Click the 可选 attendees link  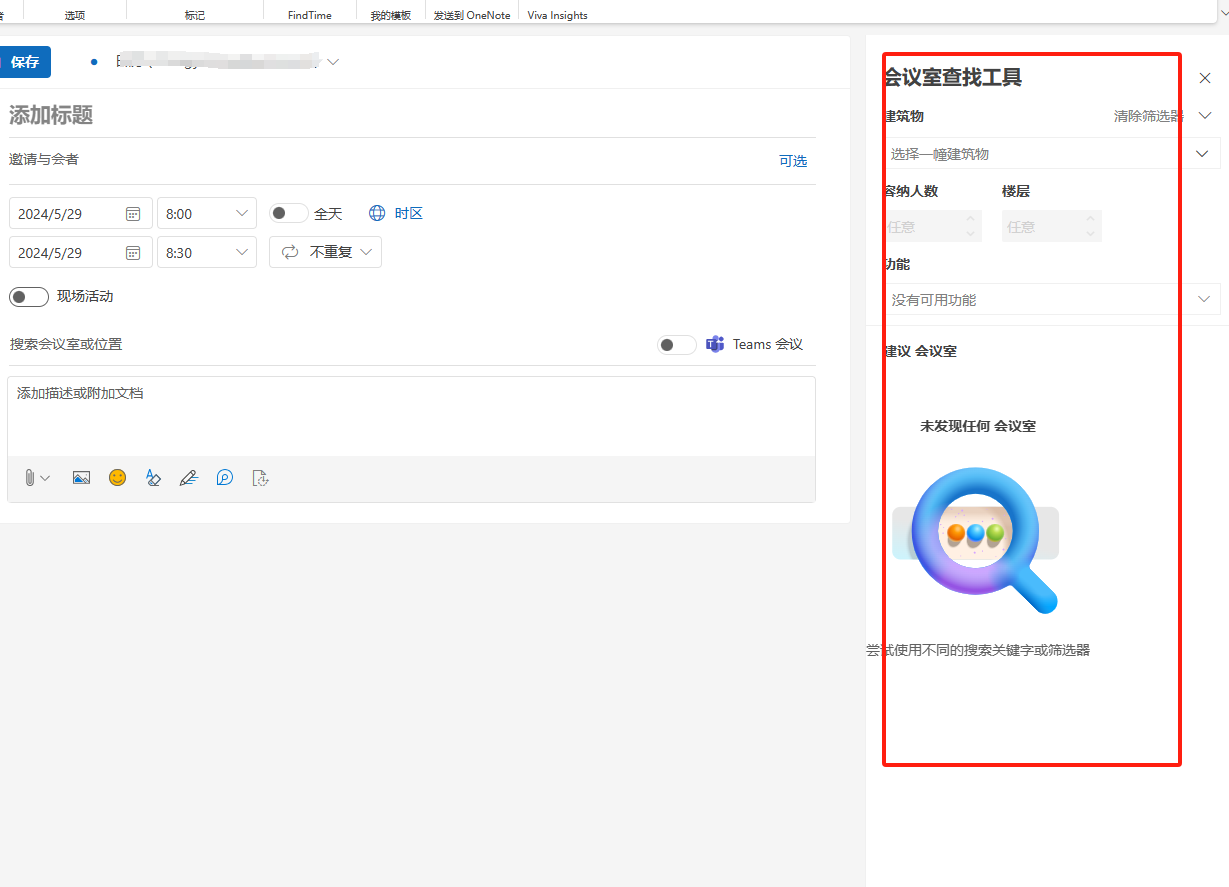[x=793, y=161]
